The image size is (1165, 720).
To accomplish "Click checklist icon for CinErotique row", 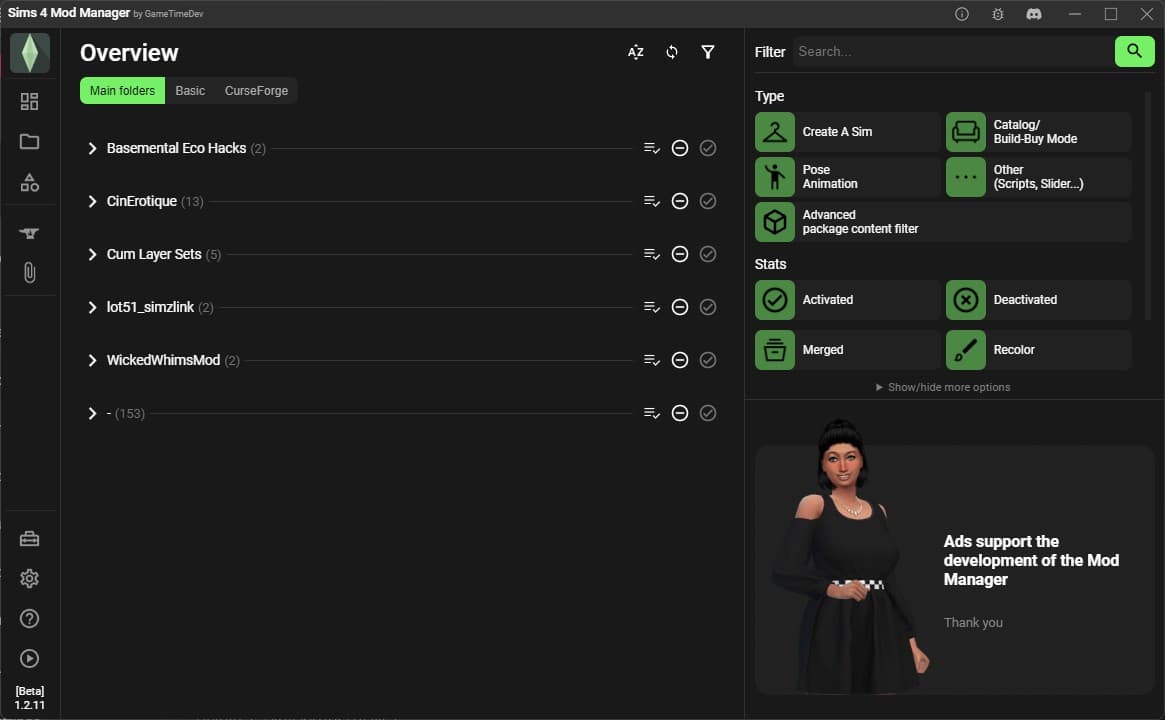I will [x=652, y=201].
